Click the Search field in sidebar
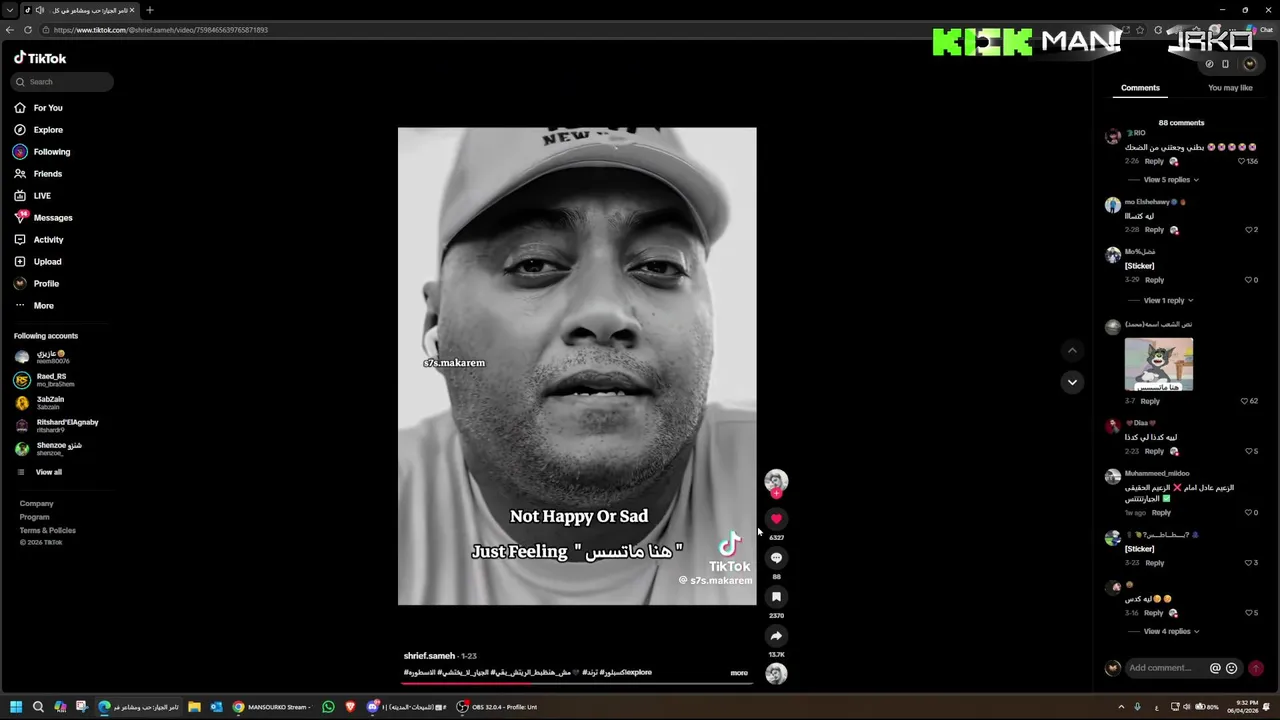 pos(64,82)
